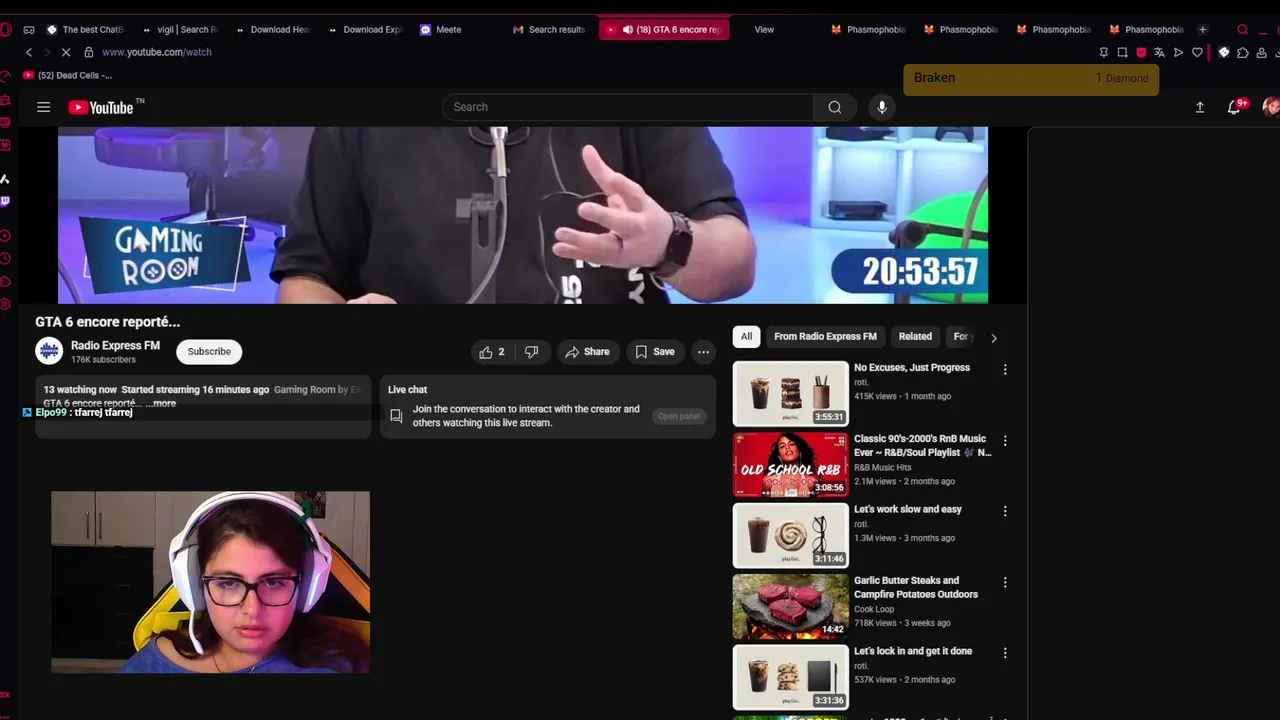Open options for Let's work slow and easy
This screenshot has width=1280, height=720.
1005,511
